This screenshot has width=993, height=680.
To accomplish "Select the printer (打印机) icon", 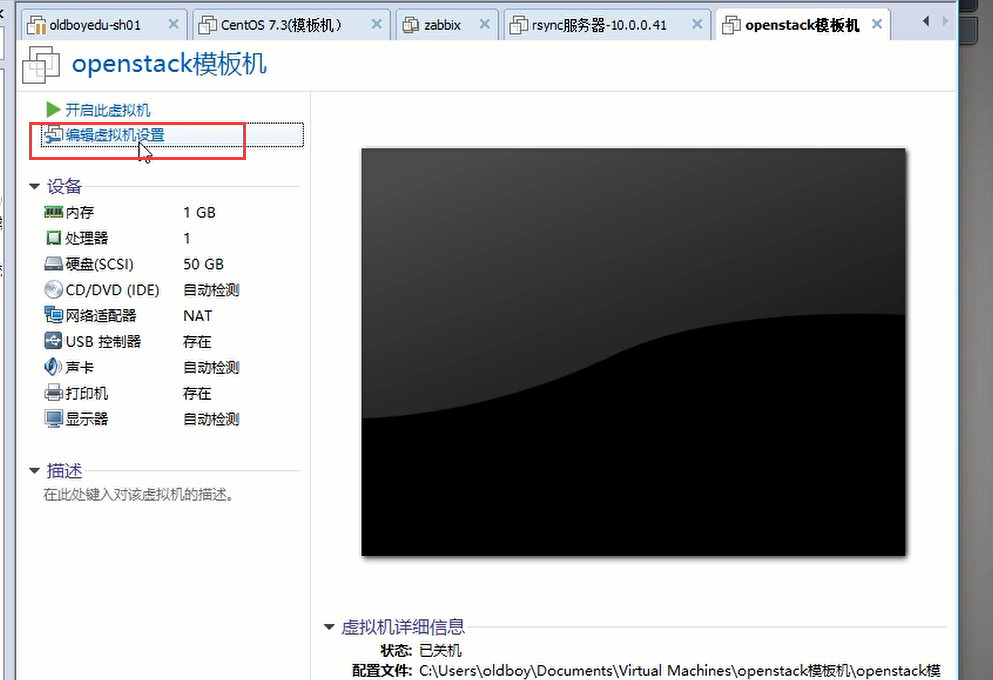I will (x=54, y=393).
